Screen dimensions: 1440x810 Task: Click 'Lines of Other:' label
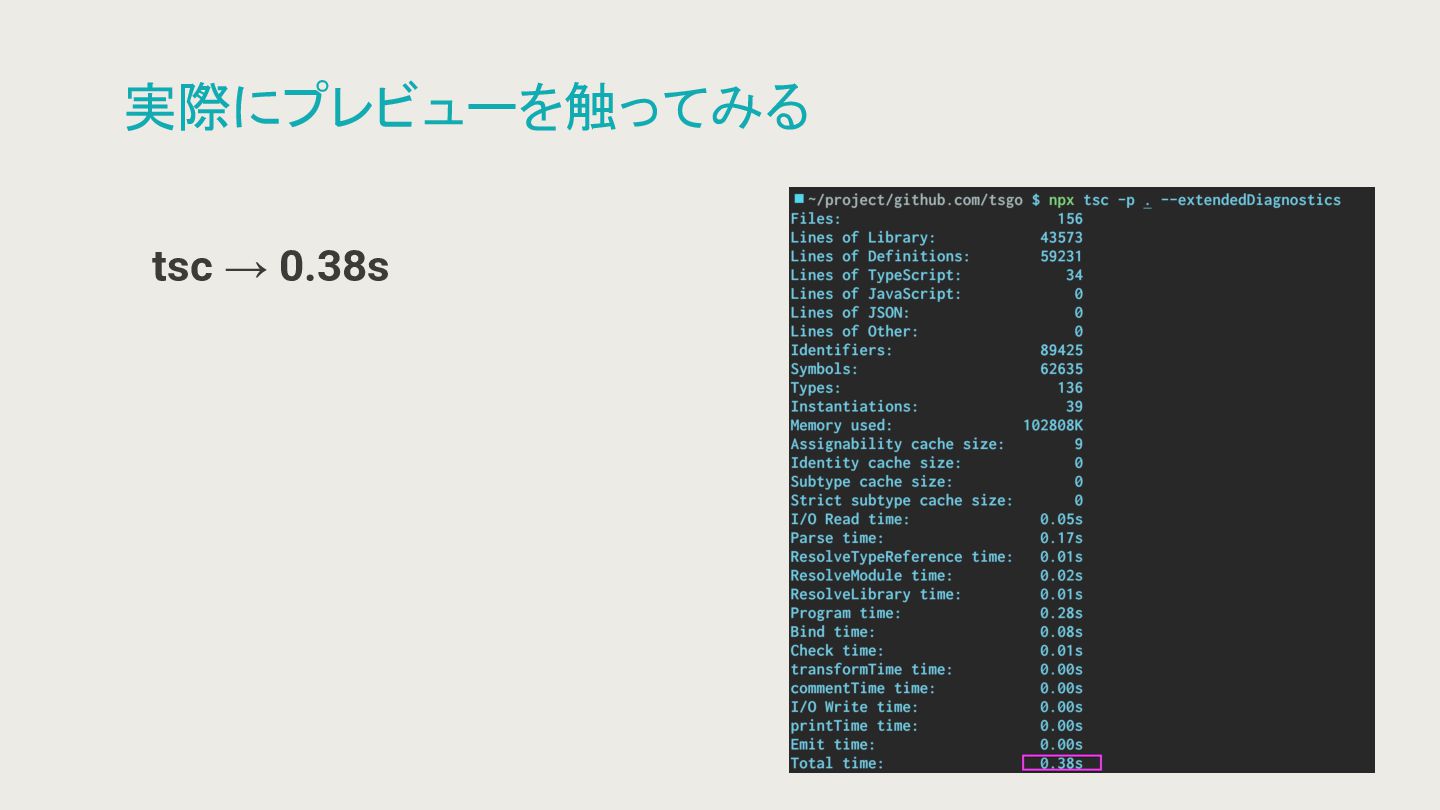(x=854, y=331)
